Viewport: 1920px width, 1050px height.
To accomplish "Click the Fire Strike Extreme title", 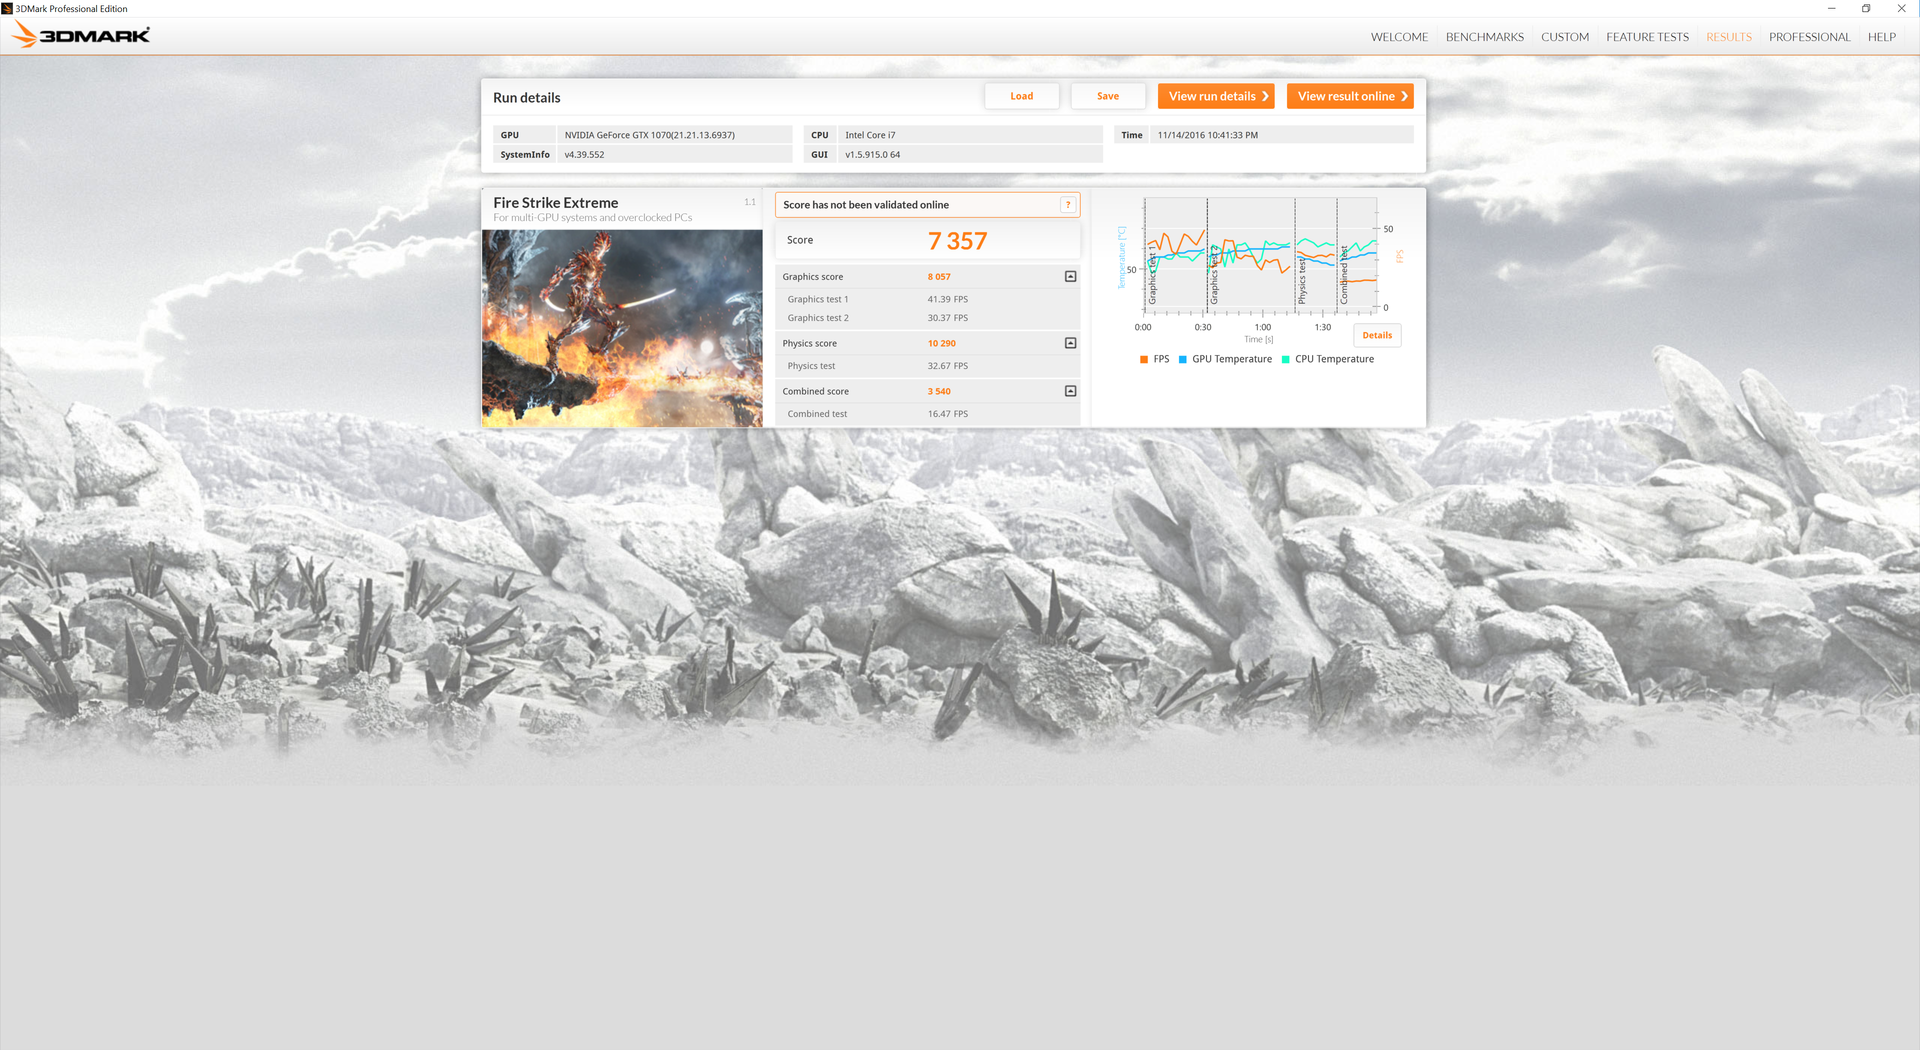I will pyautogui.click(x=555, y=203).
